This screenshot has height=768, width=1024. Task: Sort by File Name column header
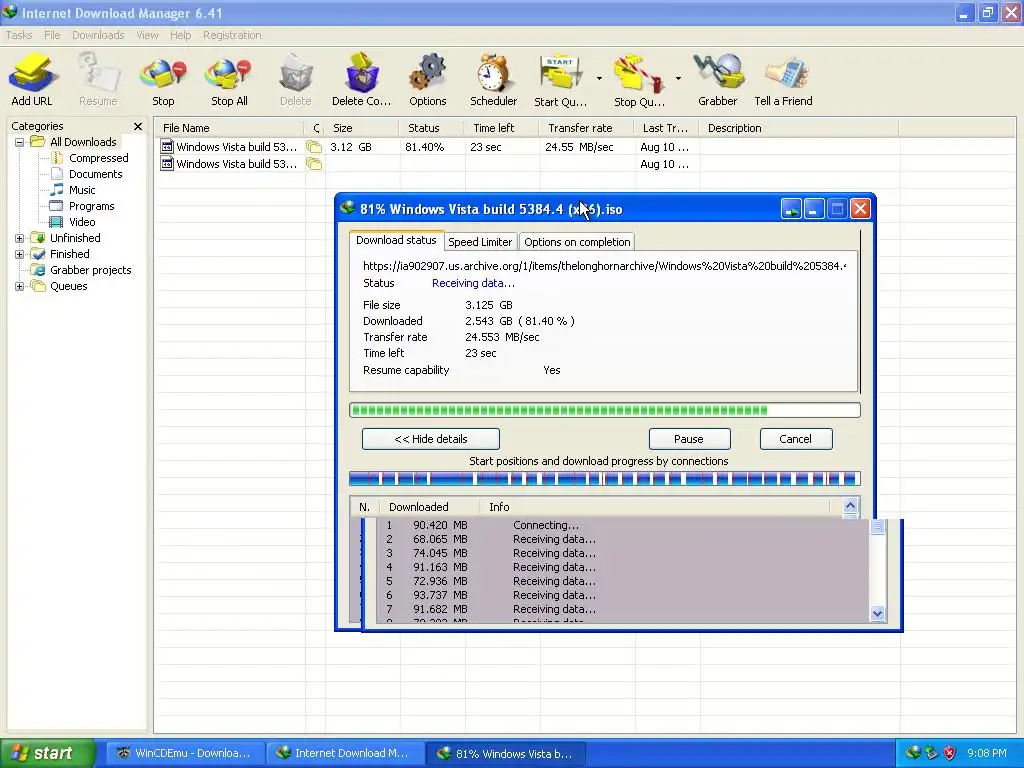pyautogui.click(x=231, y=128)
